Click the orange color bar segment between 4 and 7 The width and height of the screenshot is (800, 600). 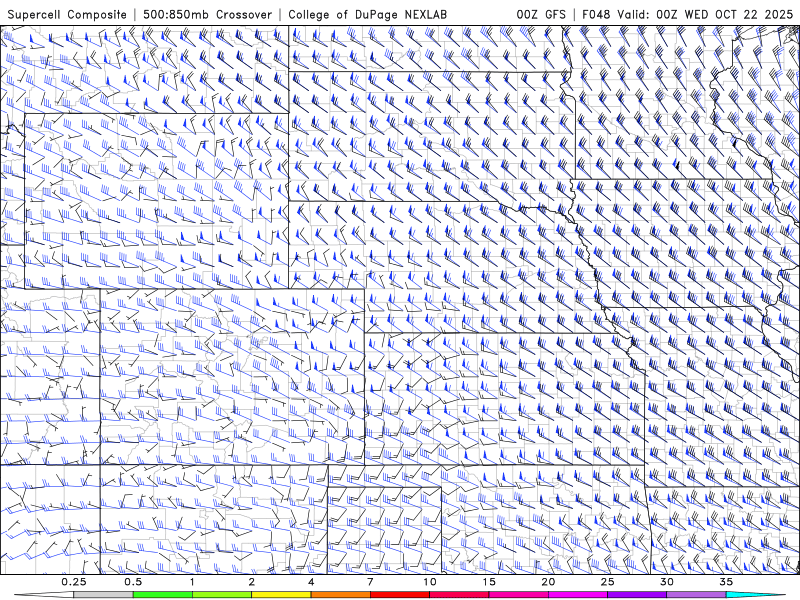pyautogui.click(x=340, y=595)
